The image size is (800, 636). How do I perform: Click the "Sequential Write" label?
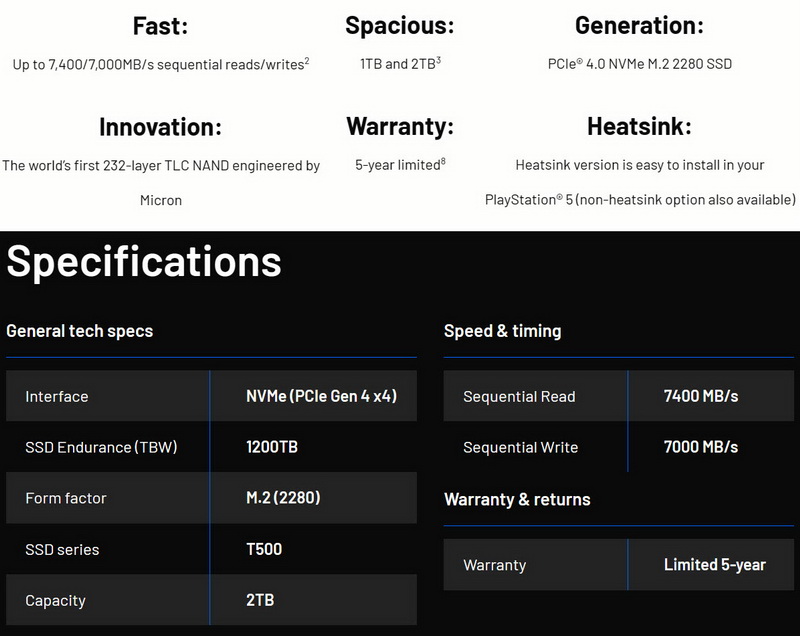pyautogui.click(x=520, y=447)
